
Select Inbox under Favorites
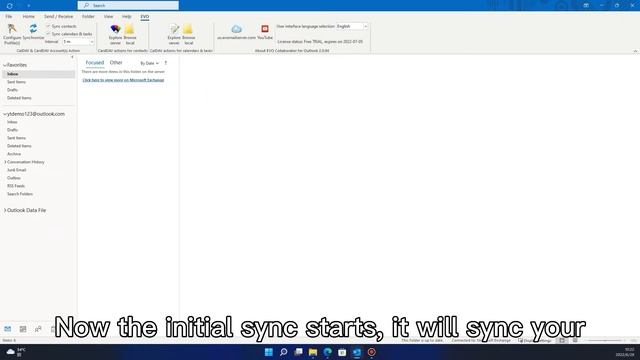[39, 74]
